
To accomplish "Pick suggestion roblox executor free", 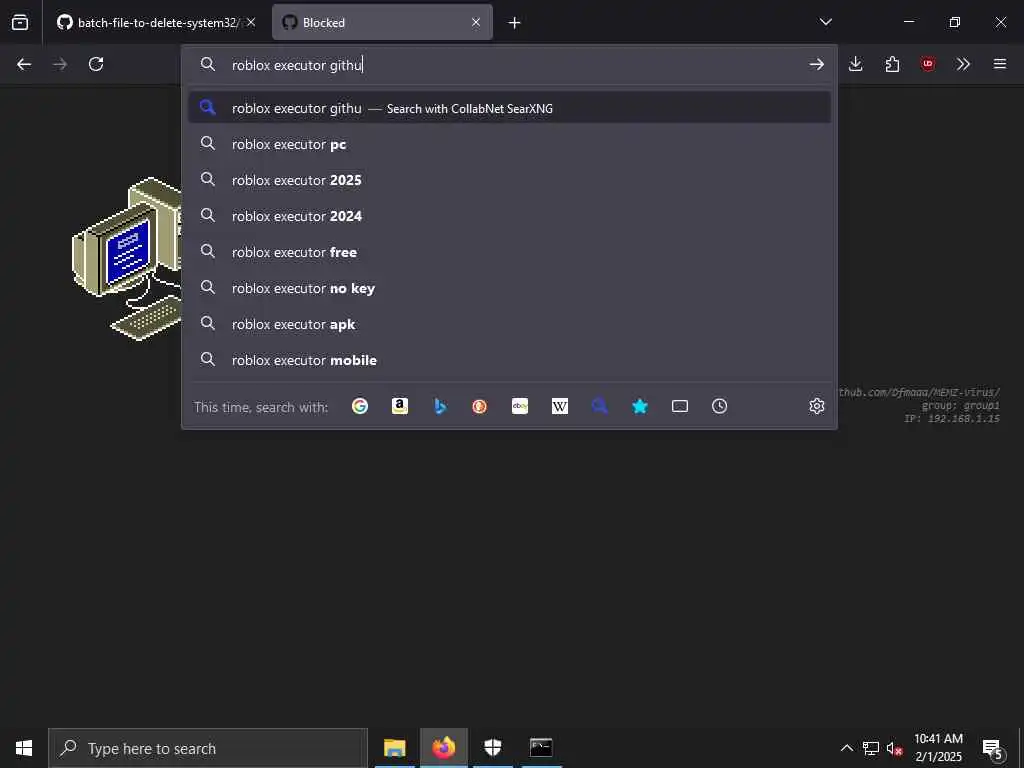I will (509, 251).
